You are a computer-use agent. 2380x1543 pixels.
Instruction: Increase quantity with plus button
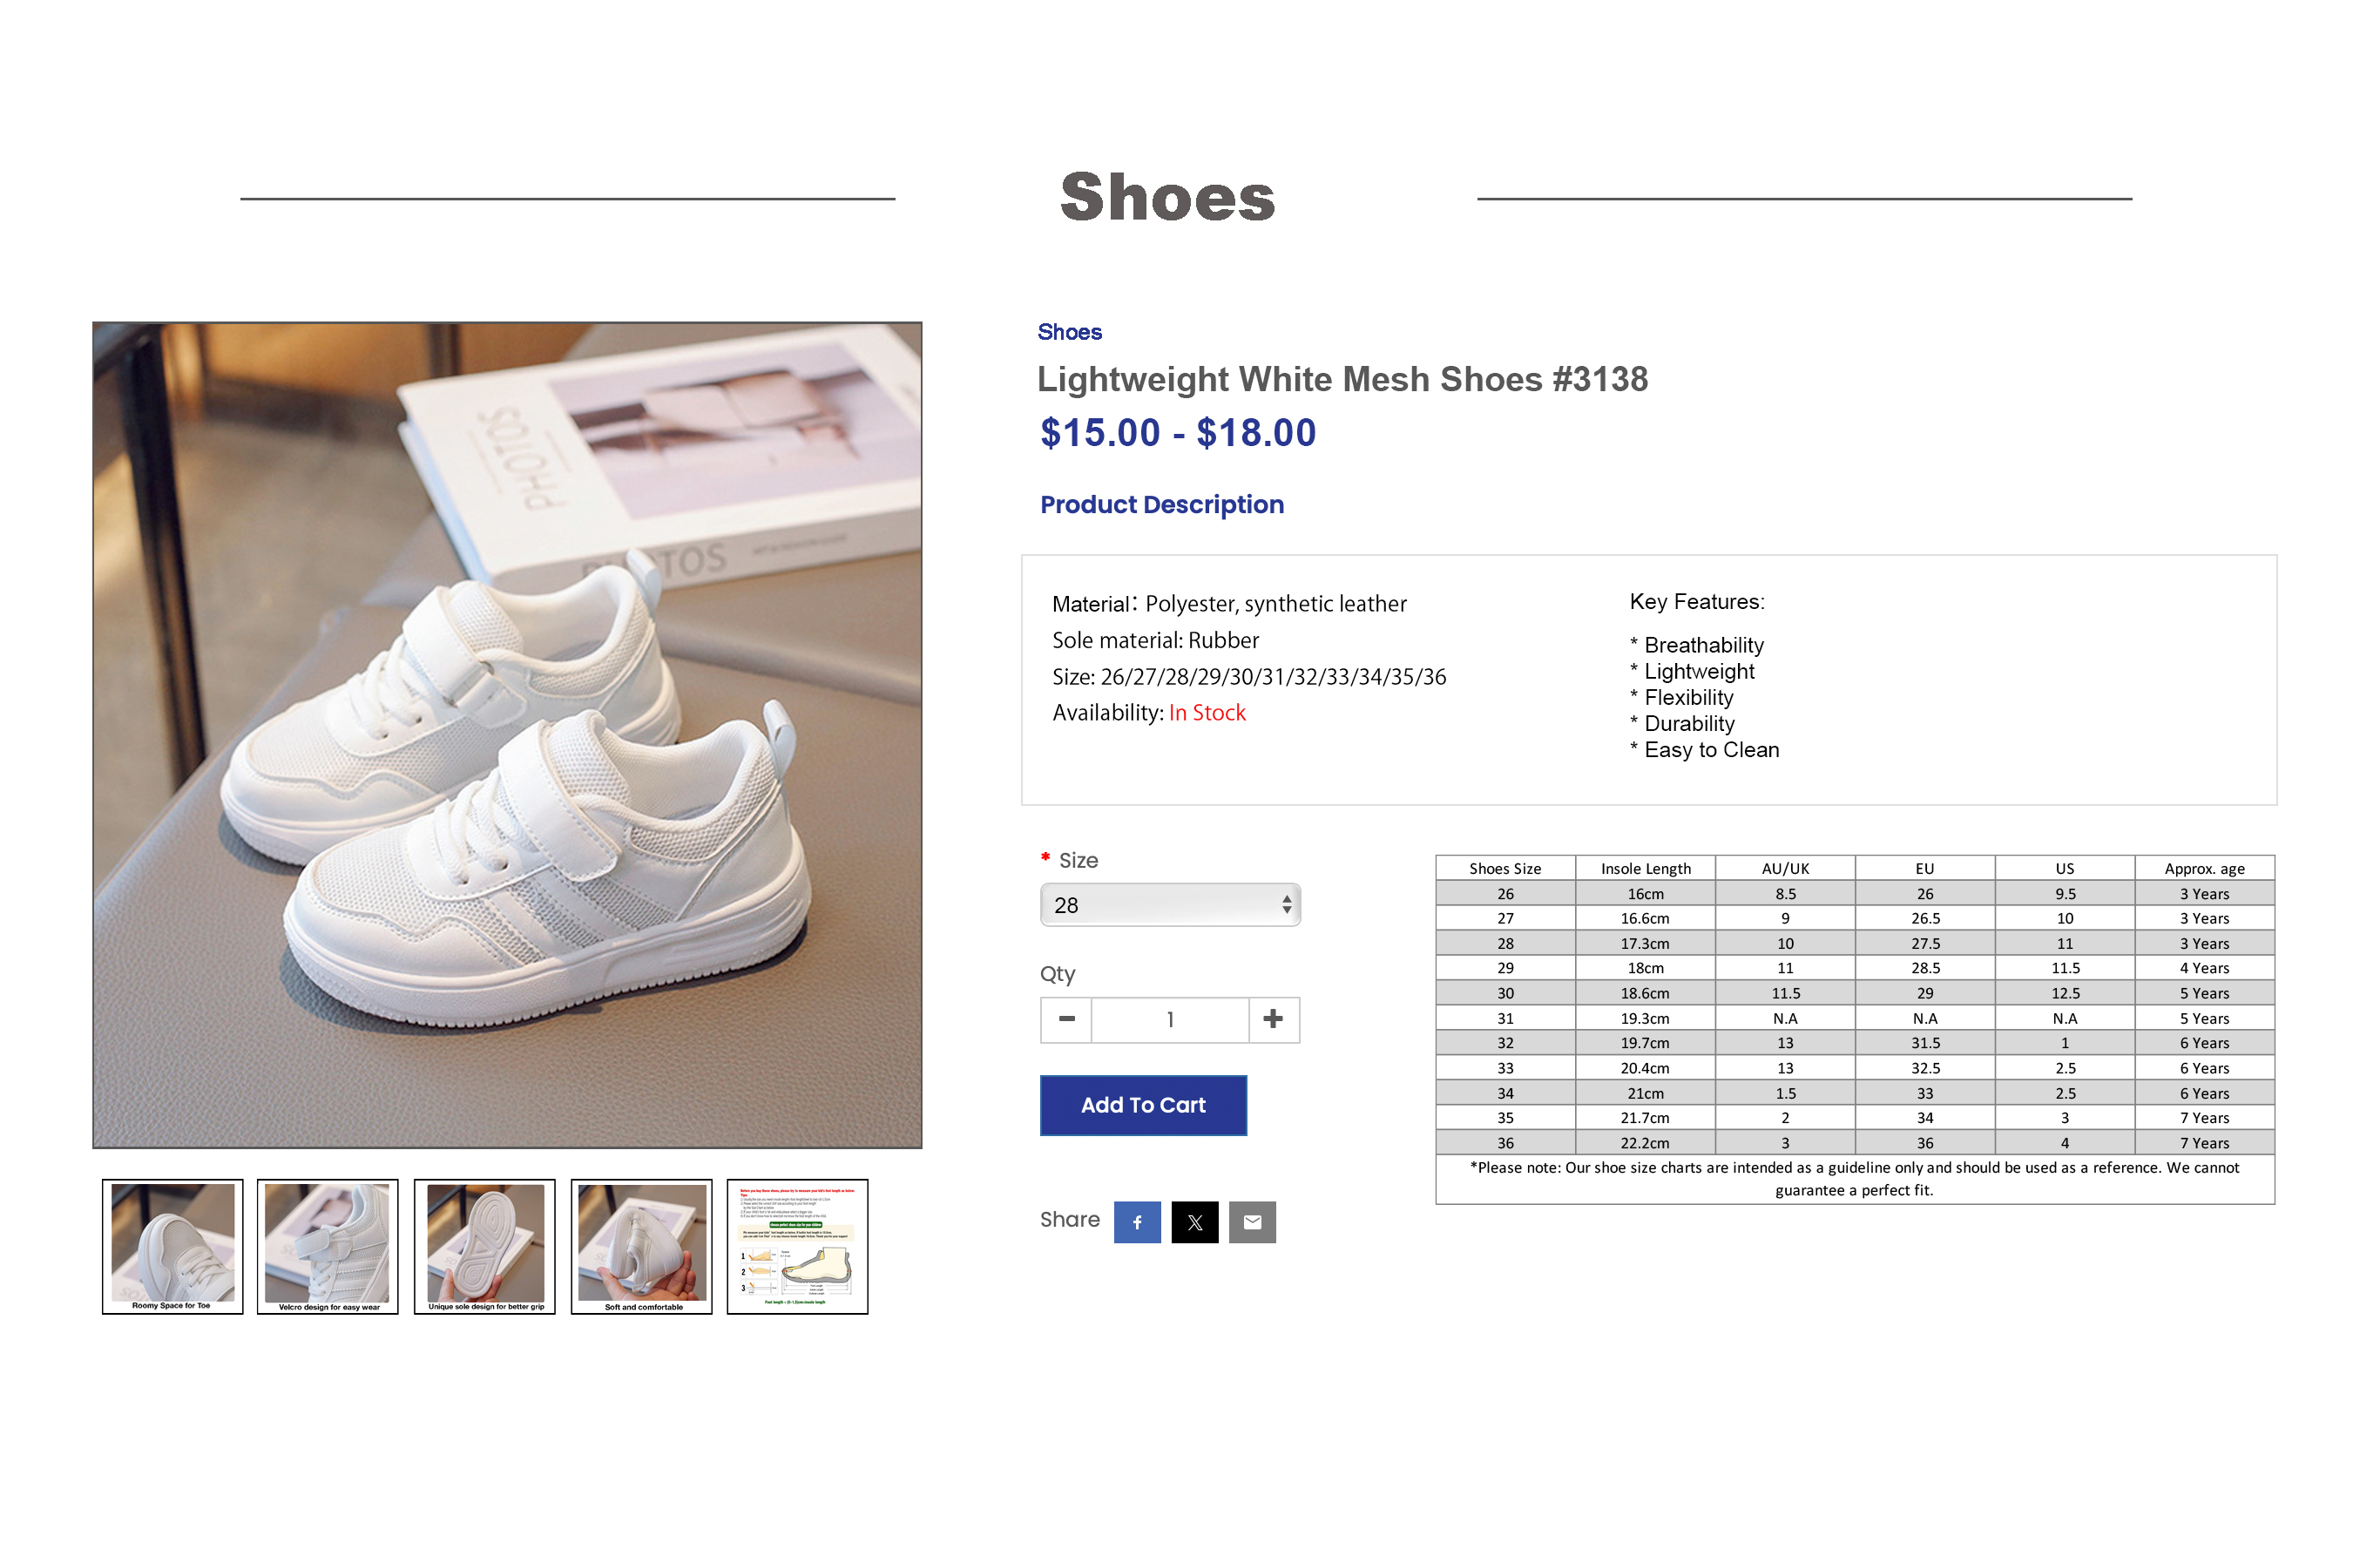1273,1019
